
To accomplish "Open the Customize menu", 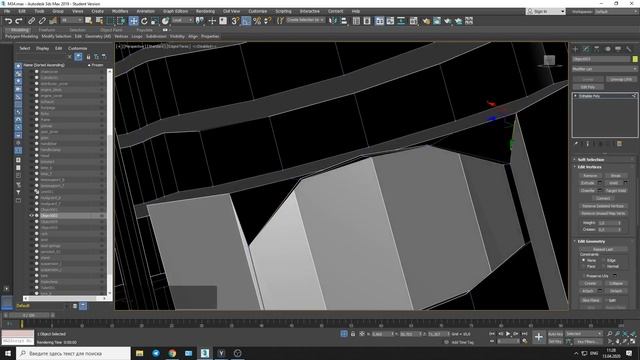I will [x=258, y=11].
